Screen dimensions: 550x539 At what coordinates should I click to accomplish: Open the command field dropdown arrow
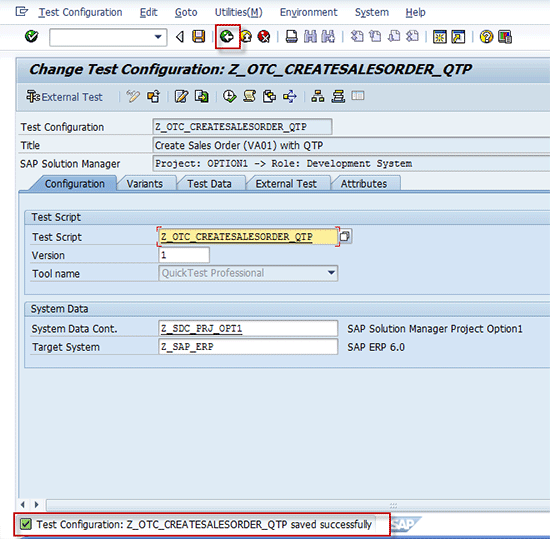pos(158,37)
